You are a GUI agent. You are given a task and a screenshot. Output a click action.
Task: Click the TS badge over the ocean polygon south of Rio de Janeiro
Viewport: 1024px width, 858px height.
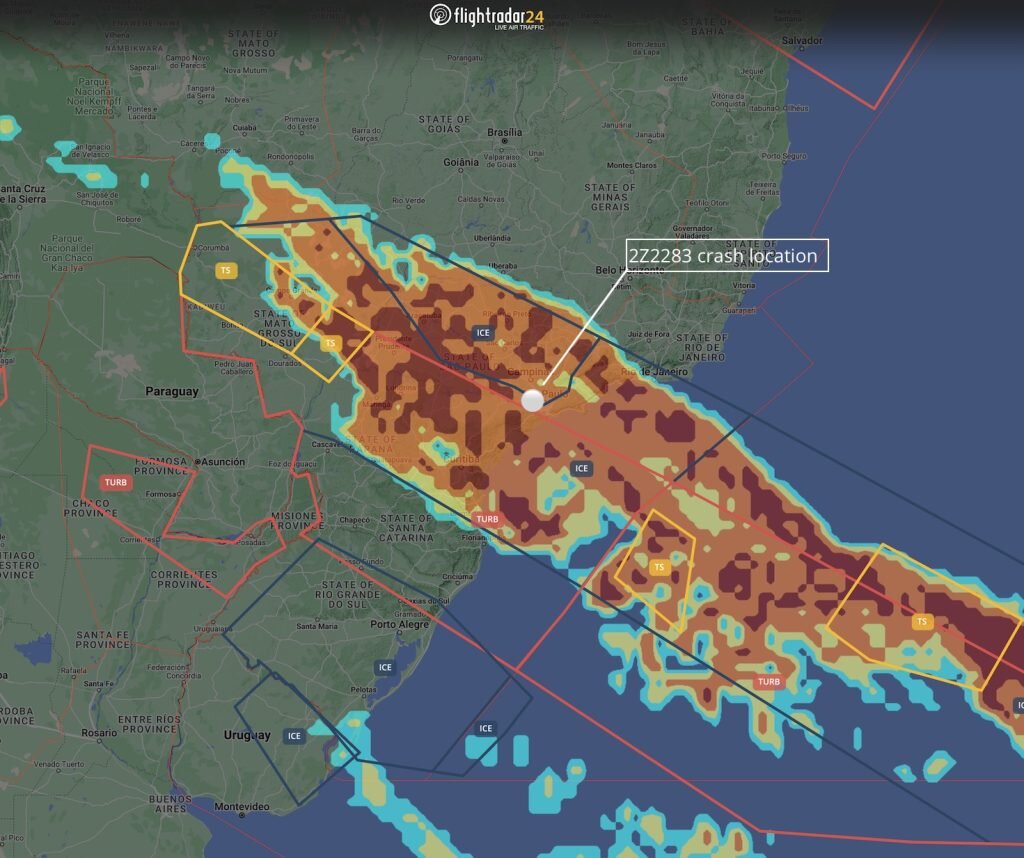pyautogui.click(x=658, y=567)
